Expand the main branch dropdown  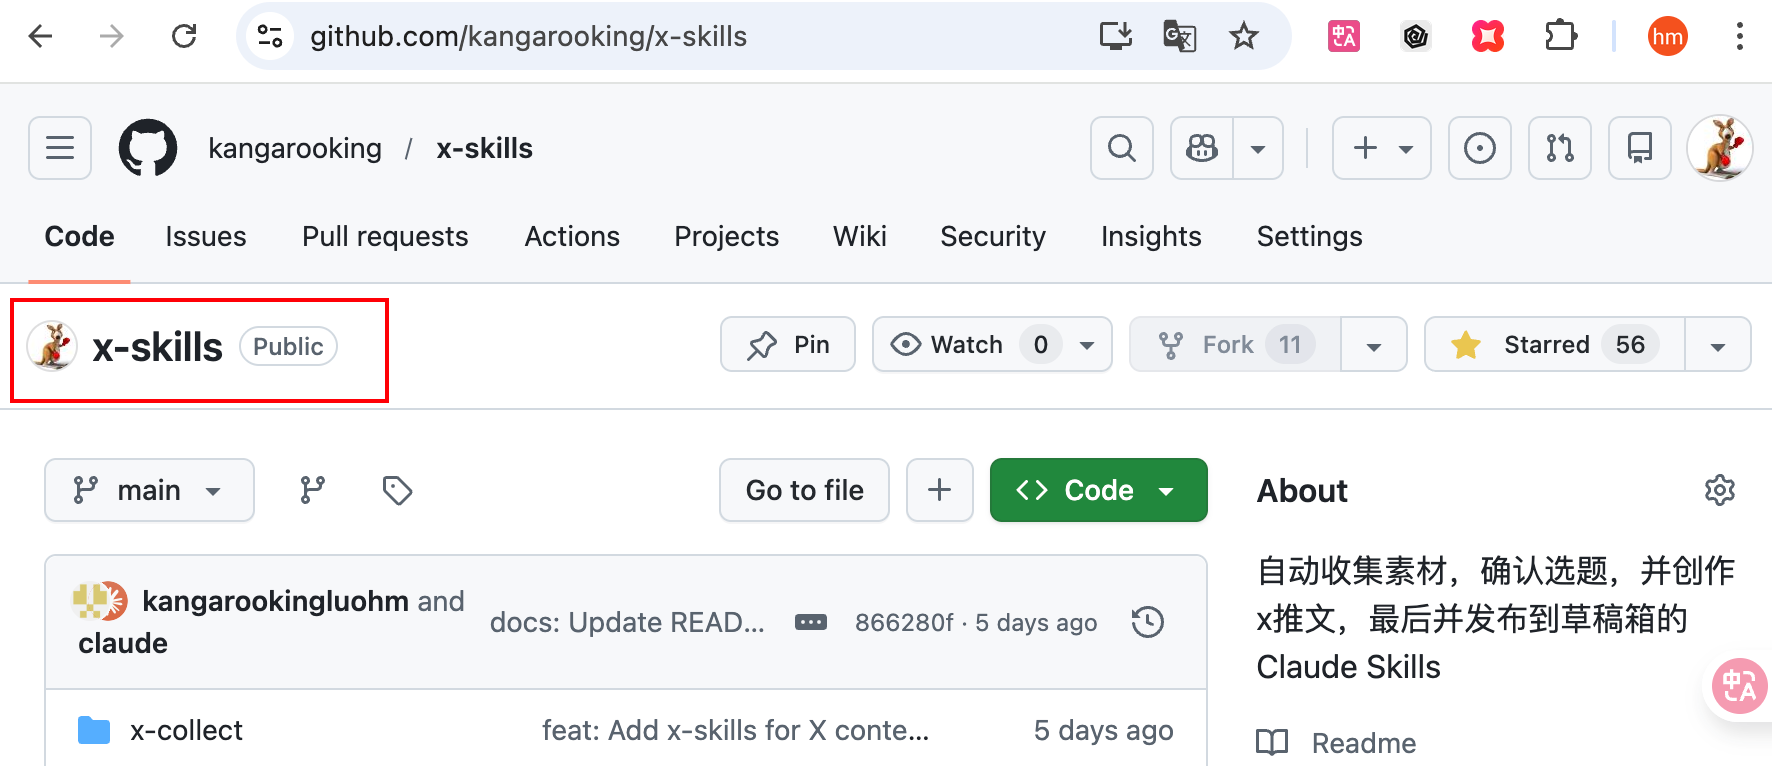(149, 490)
